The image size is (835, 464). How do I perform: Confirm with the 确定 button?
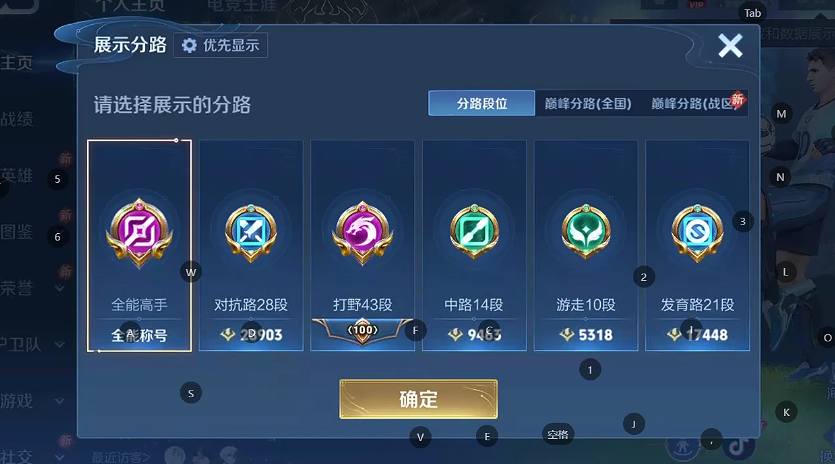coord(419,399)
